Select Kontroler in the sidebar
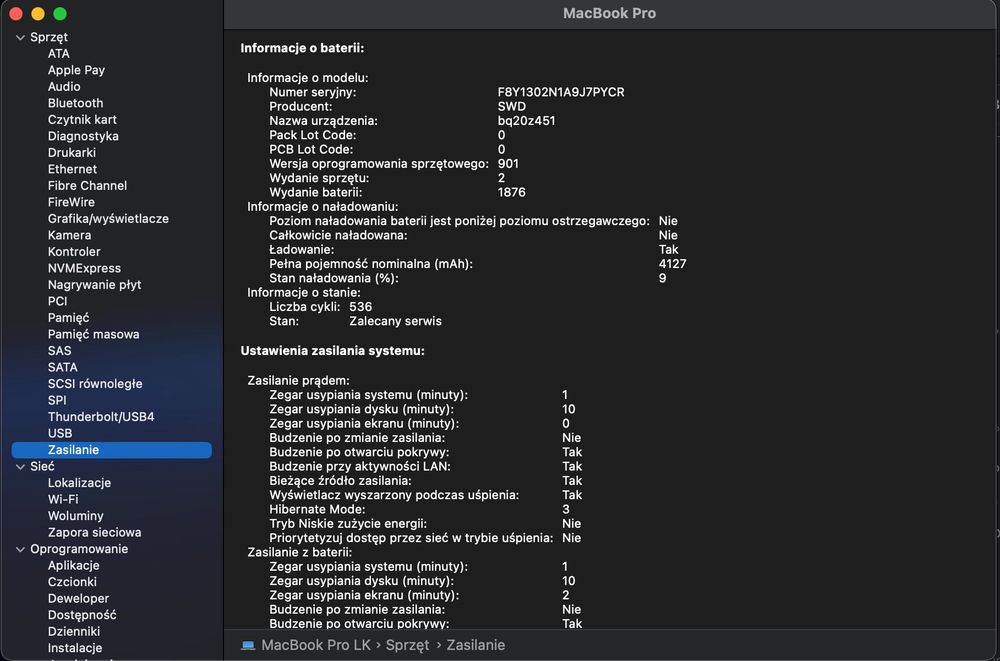The width and height of the screenshot is (1000, 661). 74,252
